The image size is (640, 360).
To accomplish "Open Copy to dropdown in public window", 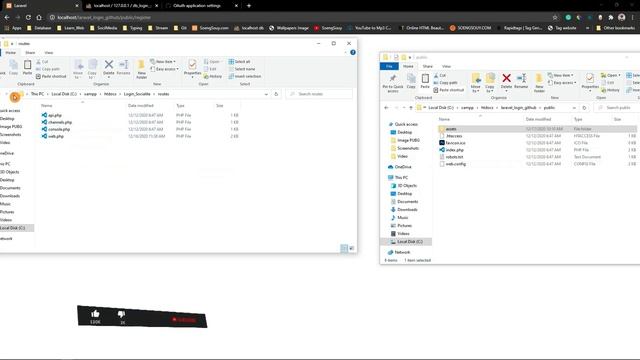I will [x=489, y=83].
